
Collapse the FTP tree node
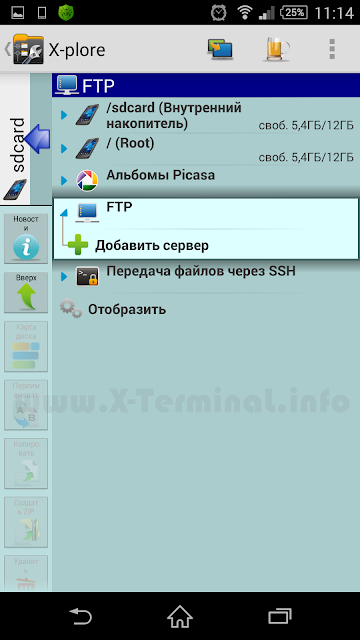64,212
